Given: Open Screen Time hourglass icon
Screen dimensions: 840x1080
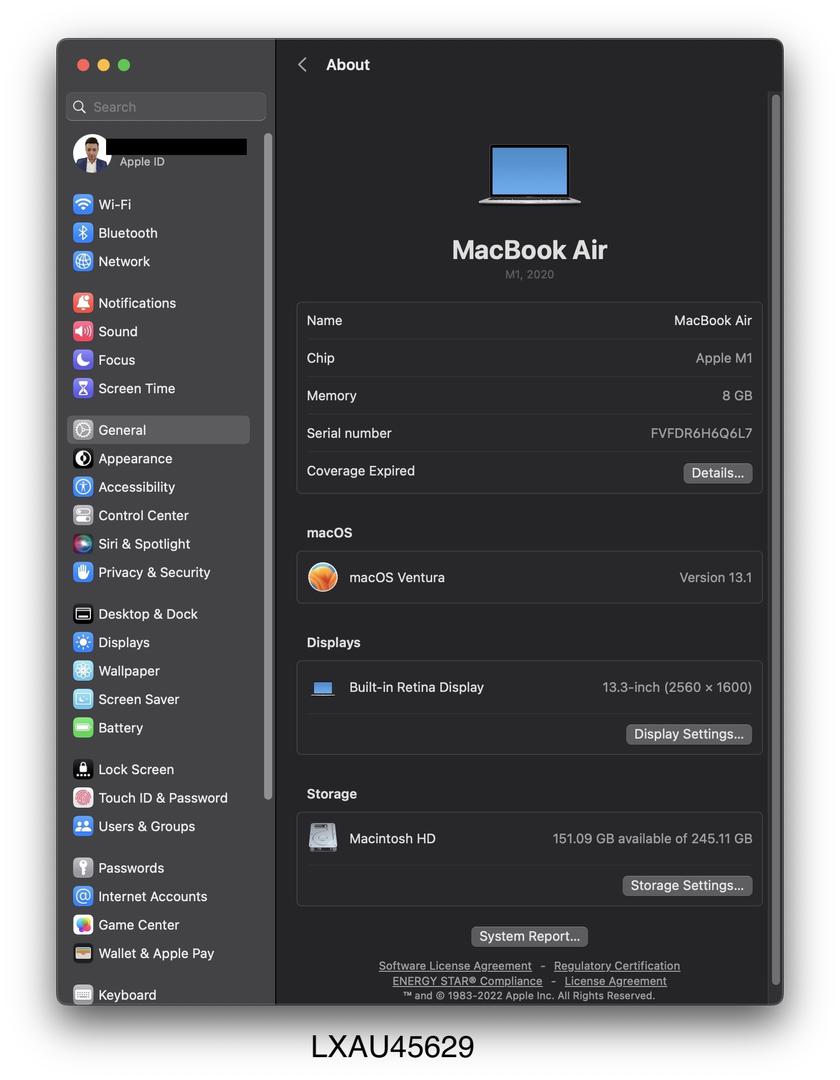Looking at the screenshot, I should click(83, 388).
